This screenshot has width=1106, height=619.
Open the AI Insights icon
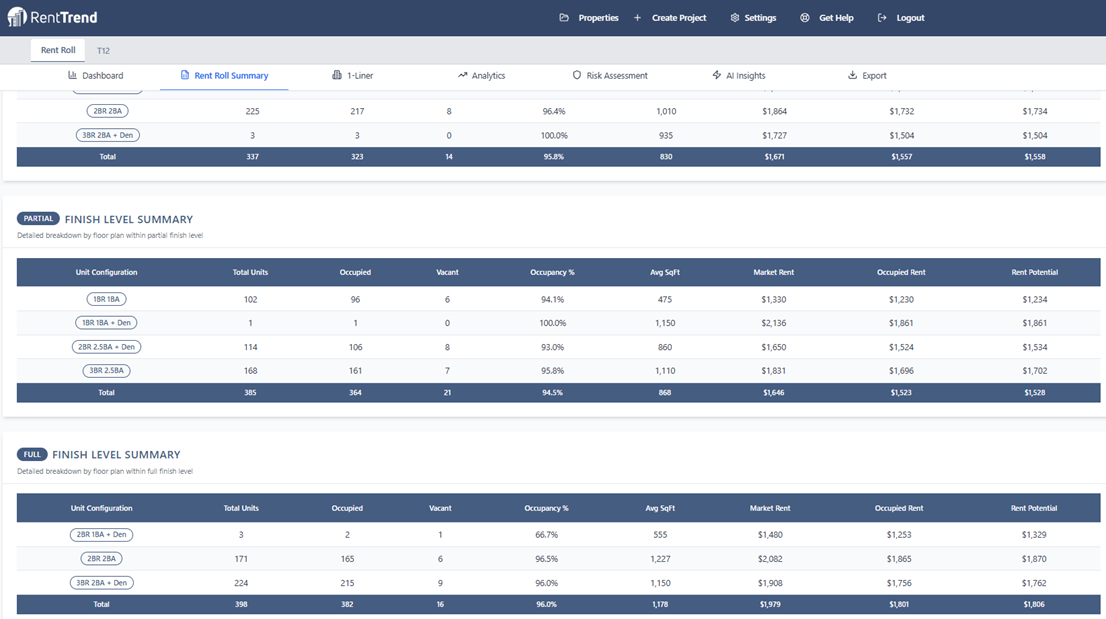click(715, 75)
